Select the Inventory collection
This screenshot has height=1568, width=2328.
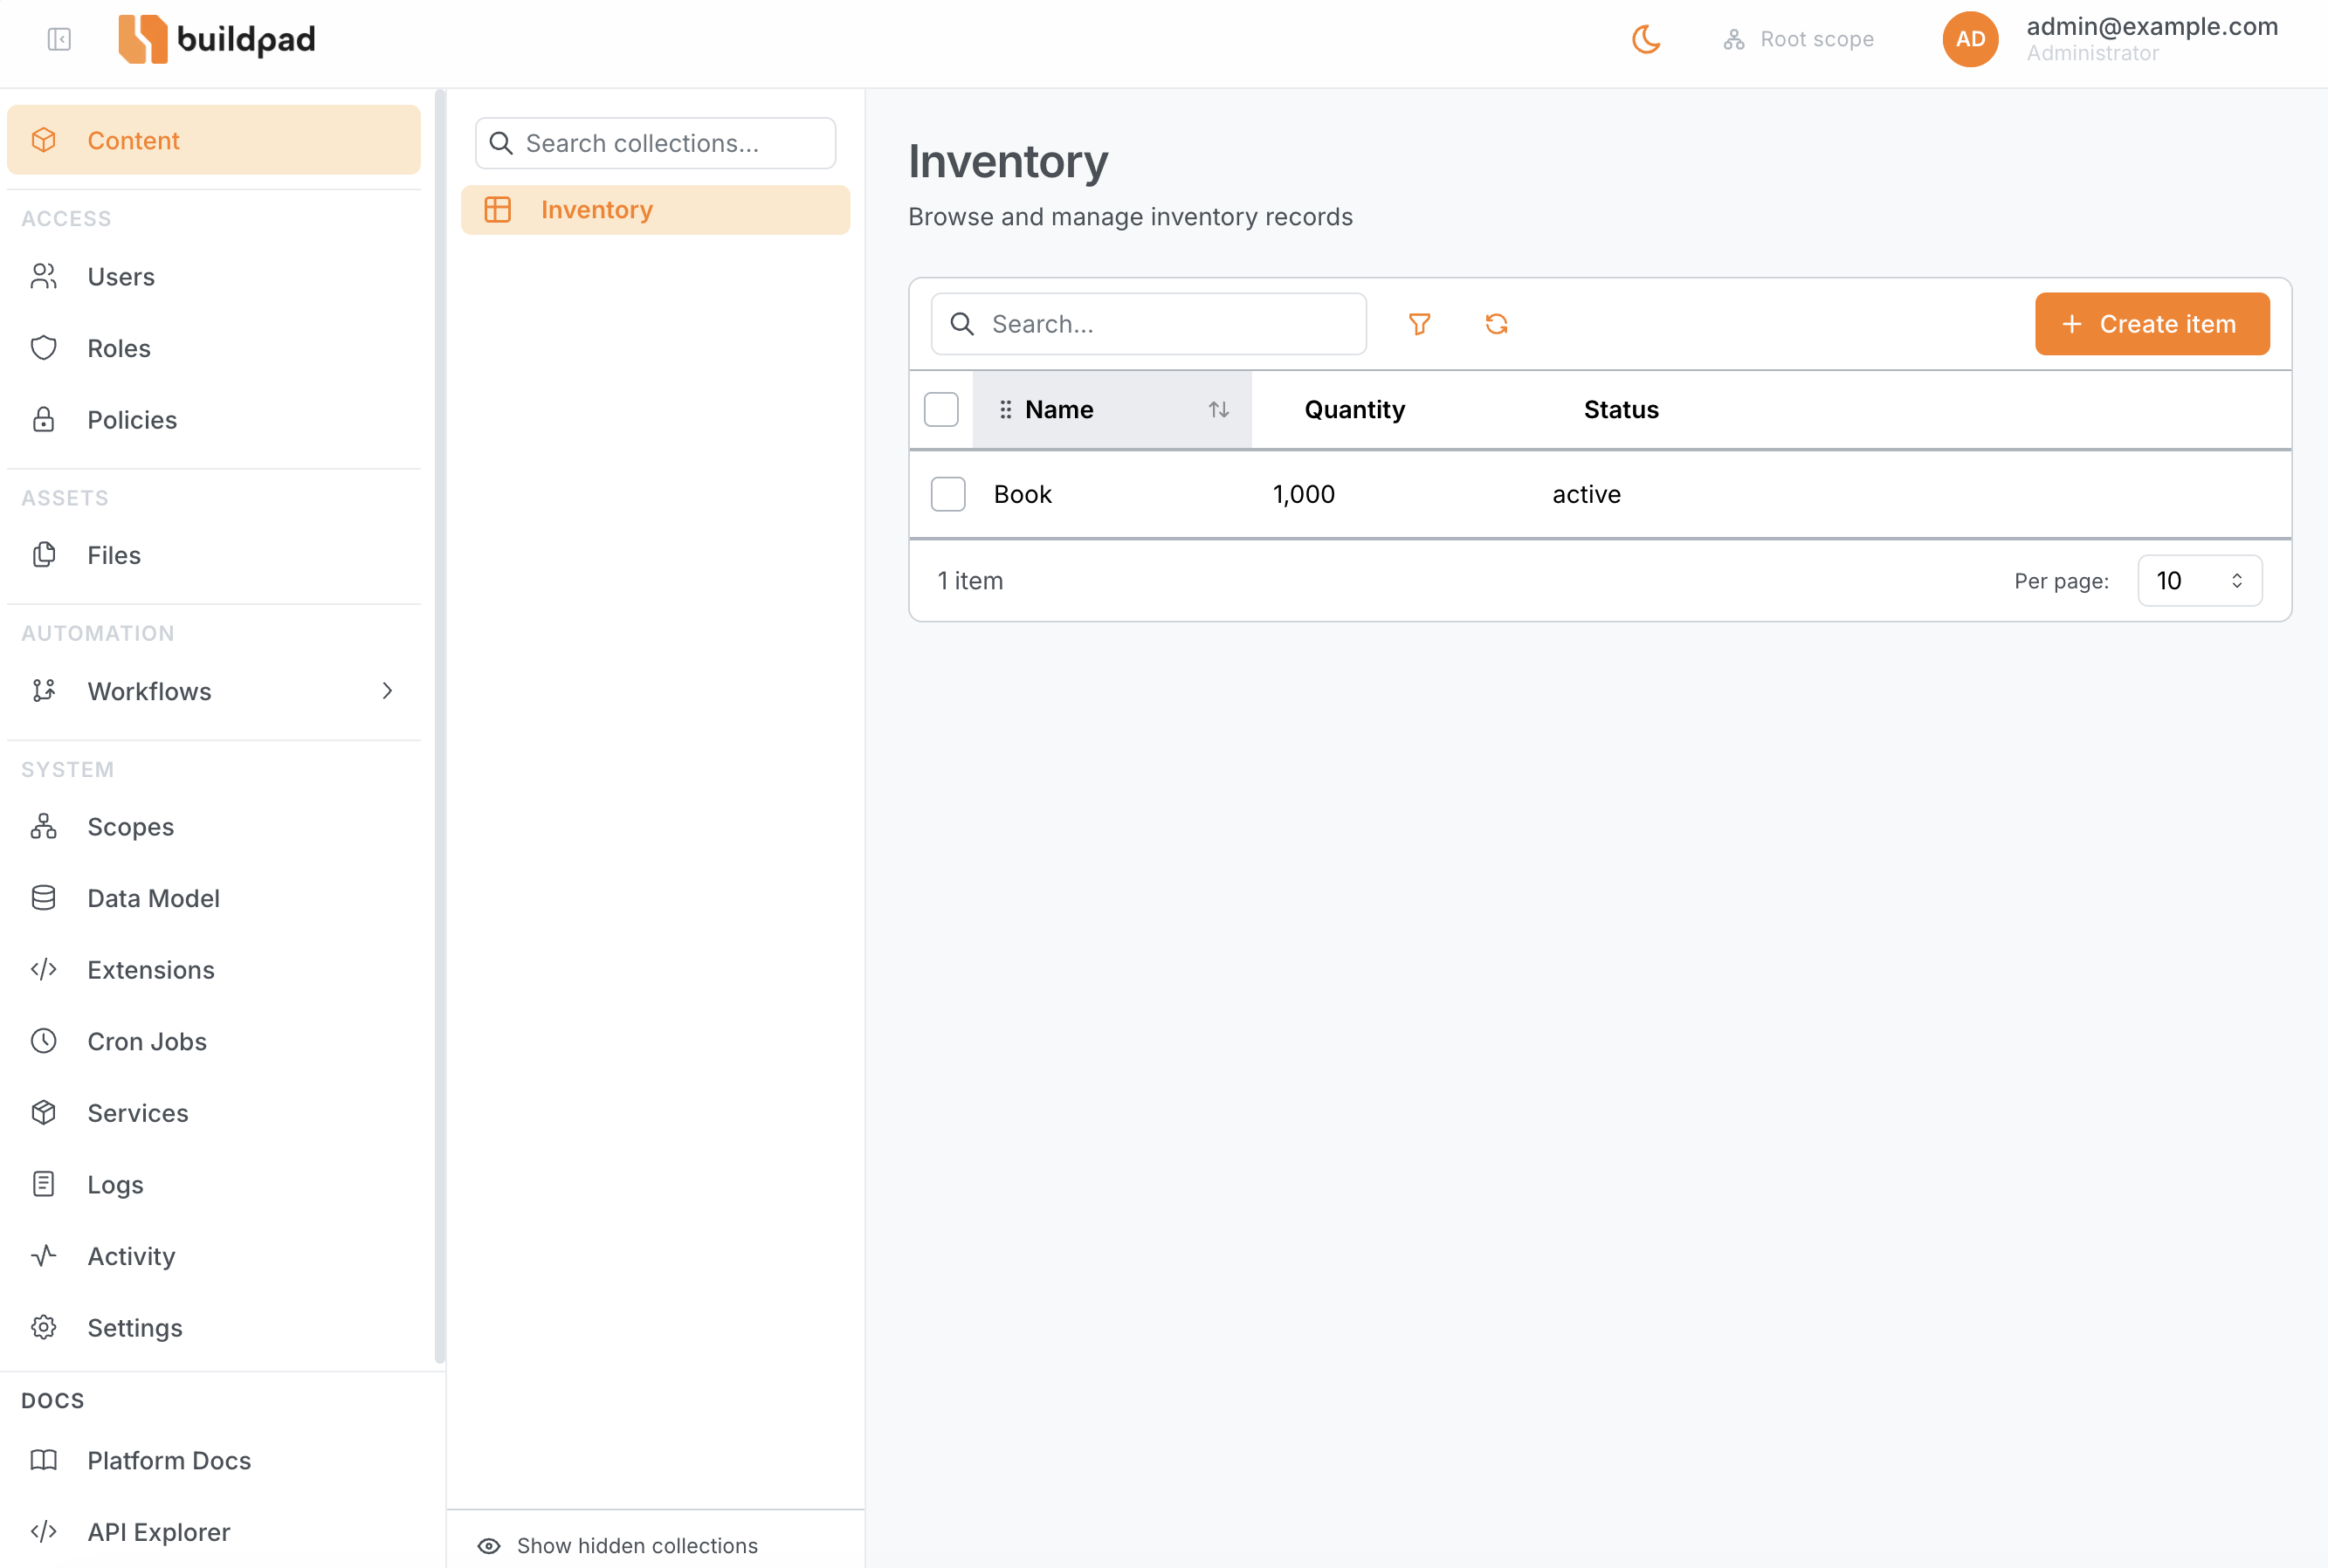click(656, 210)
